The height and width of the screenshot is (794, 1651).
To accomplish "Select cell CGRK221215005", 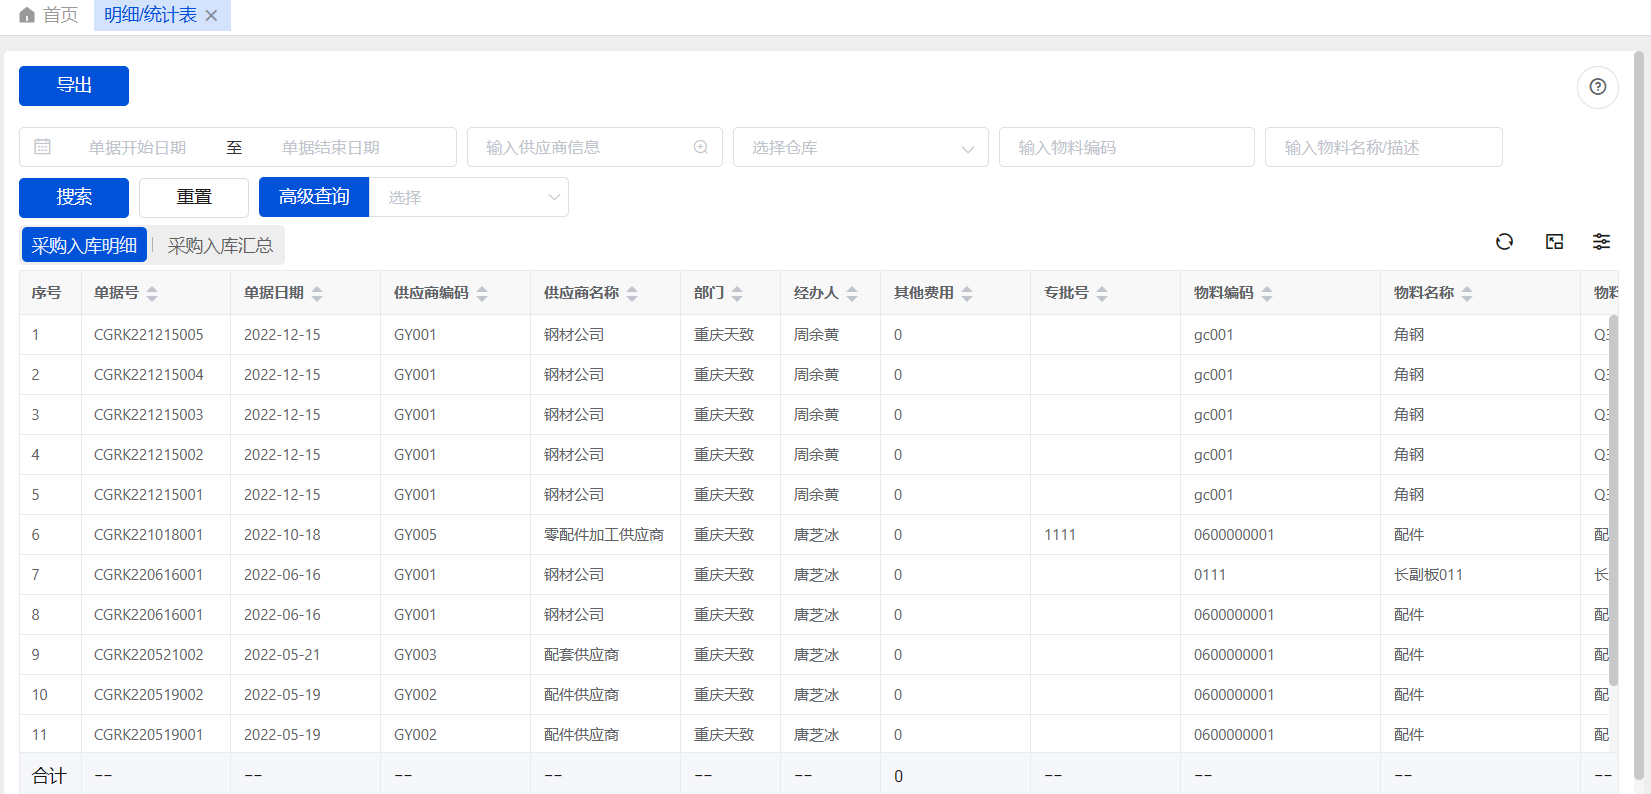I will 149,335.
